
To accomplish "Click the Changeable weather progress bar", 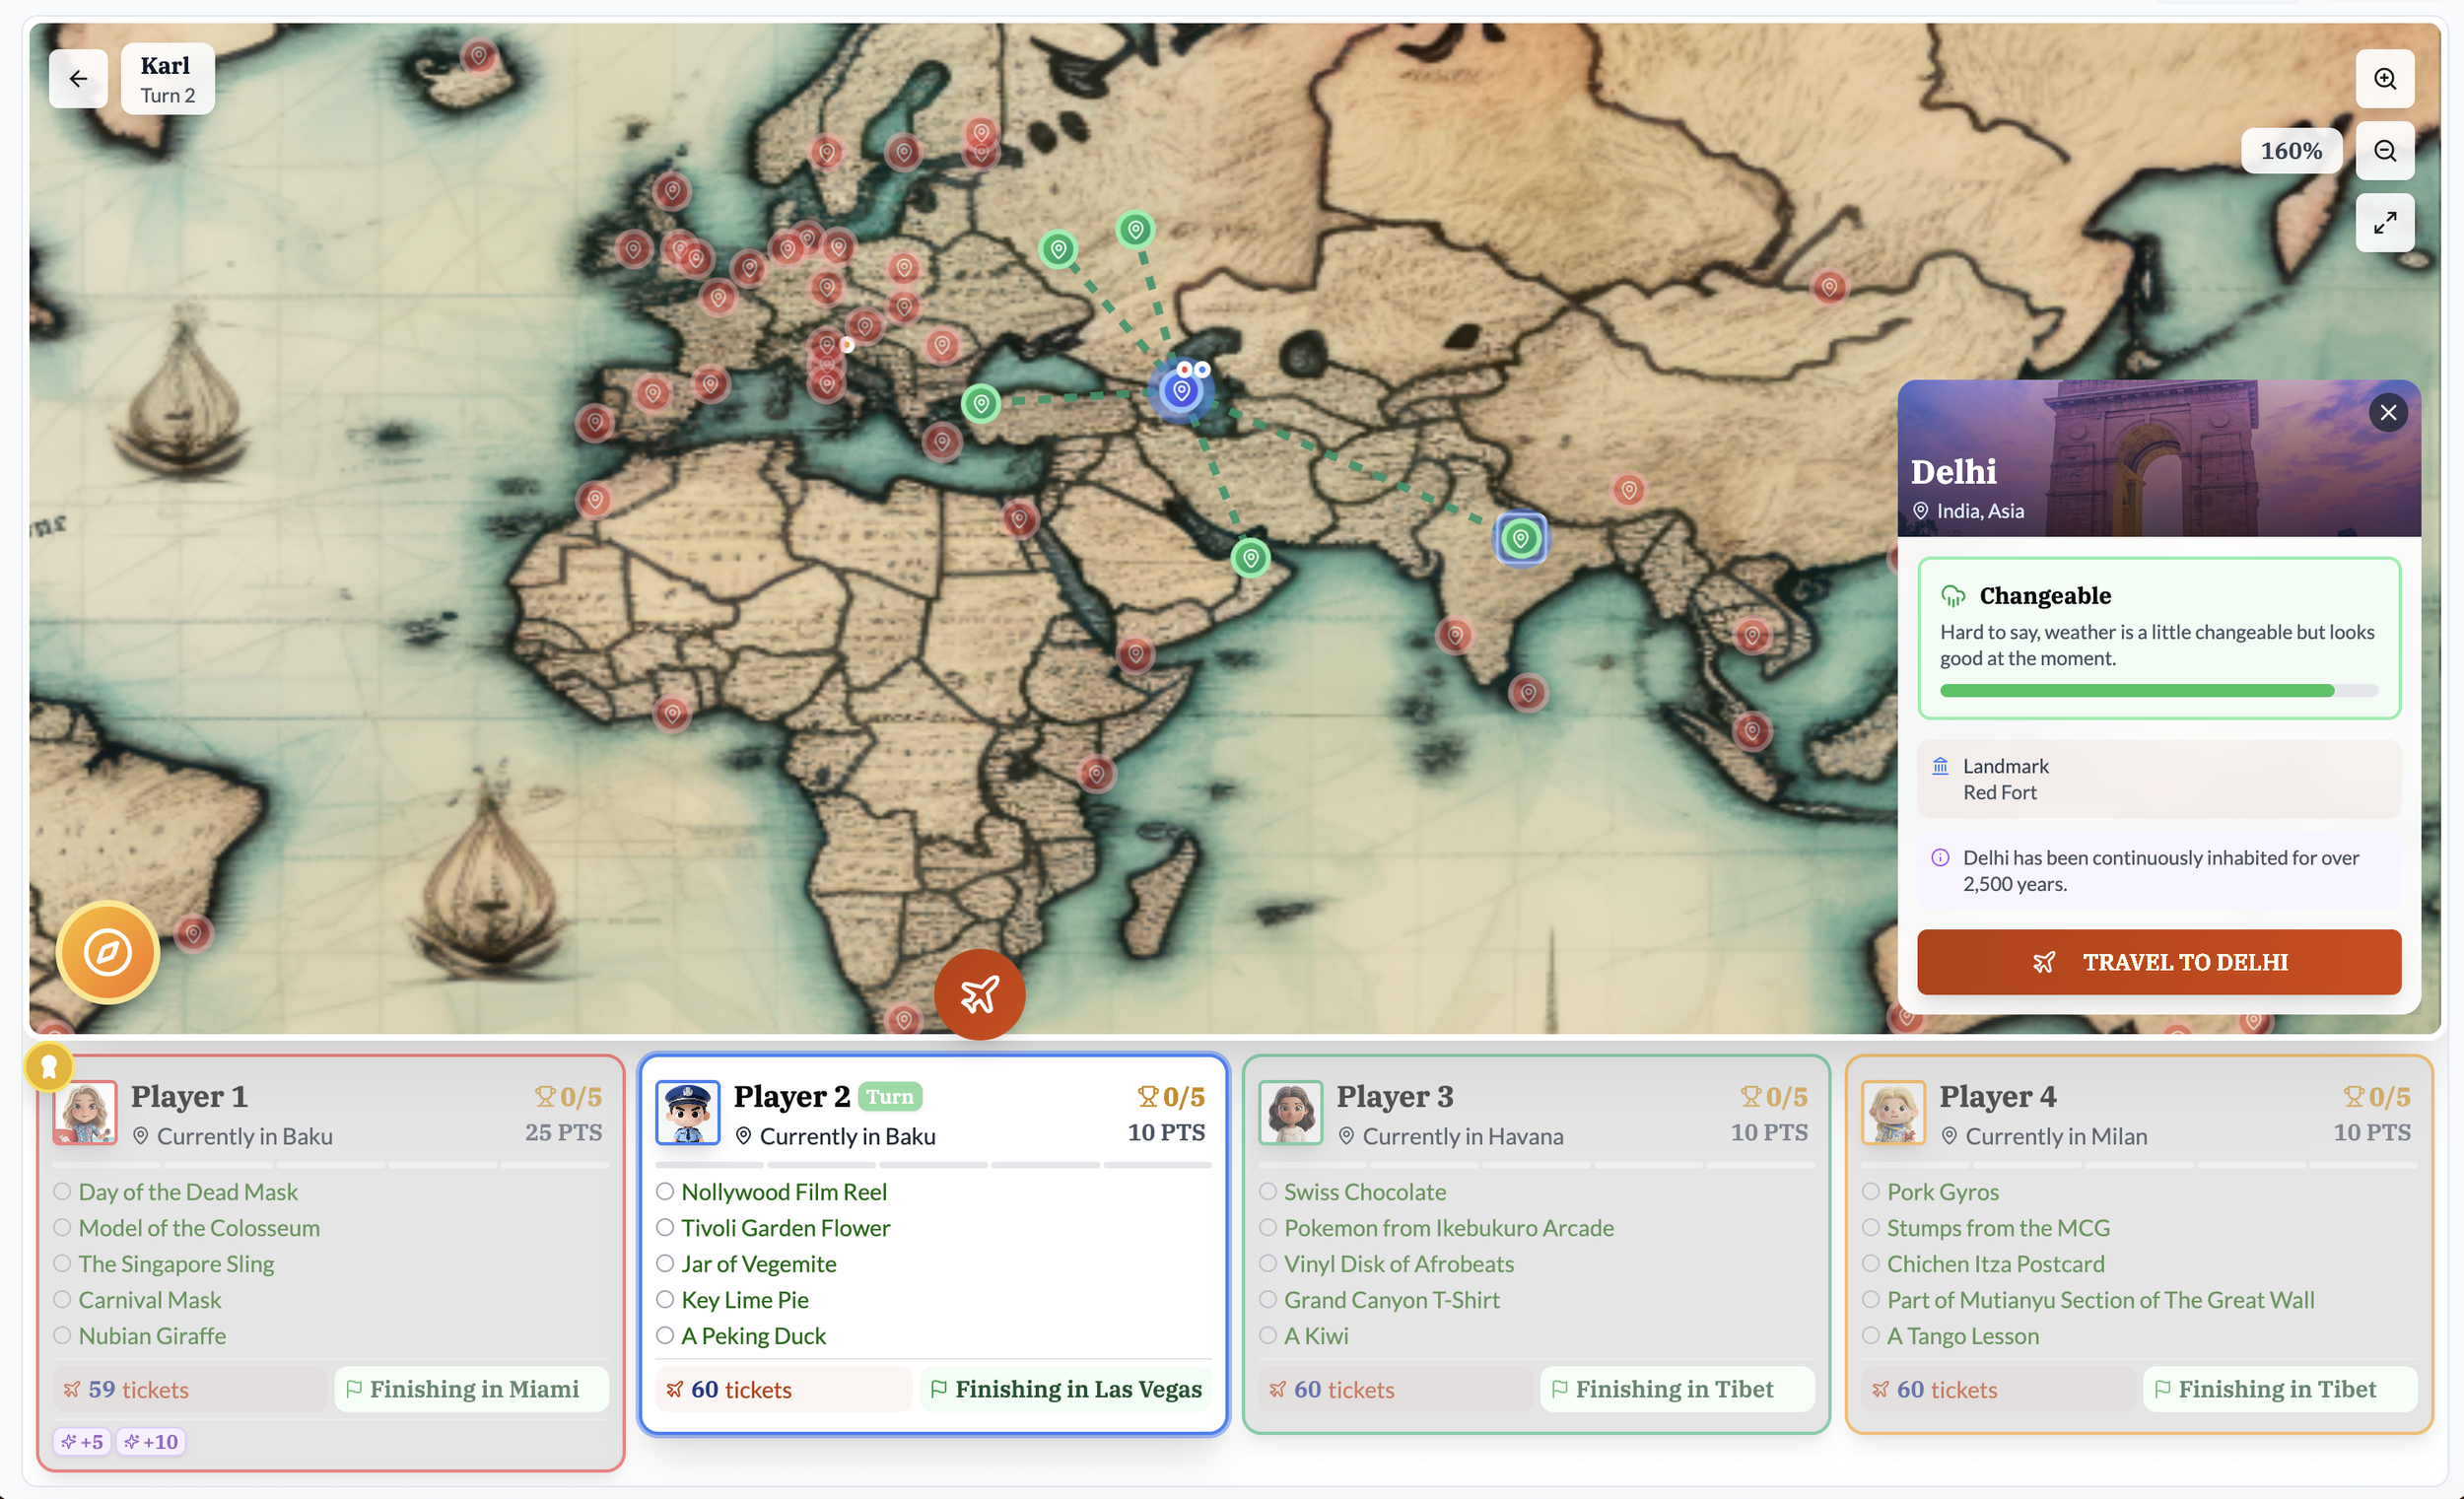I will point(2158,690).
